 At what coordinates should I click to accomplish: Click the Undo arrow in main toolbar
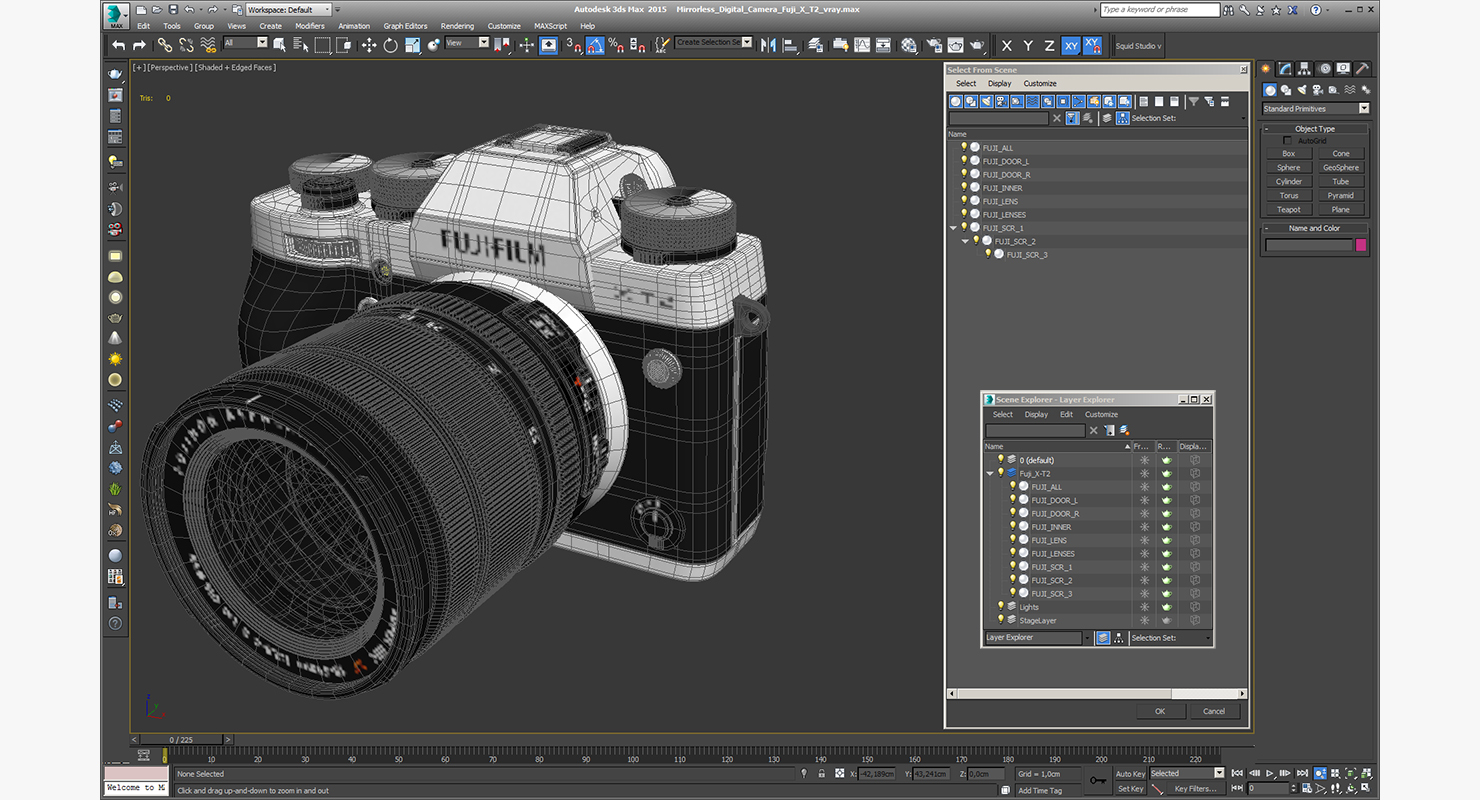click(x=119, y=45)
